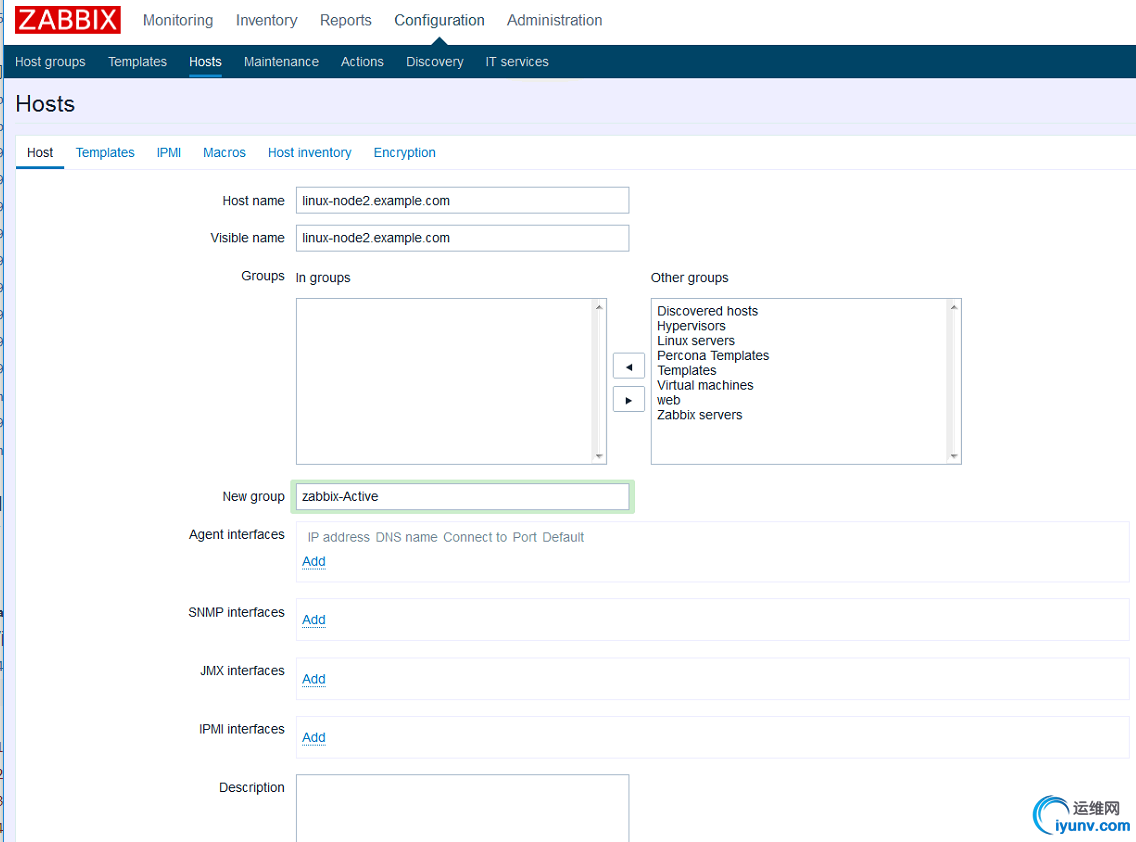Image resolution: width=1136 pixels, height=842 pixels.
Task: Select Virtual machines in Other groups
Action: [705, 385]
